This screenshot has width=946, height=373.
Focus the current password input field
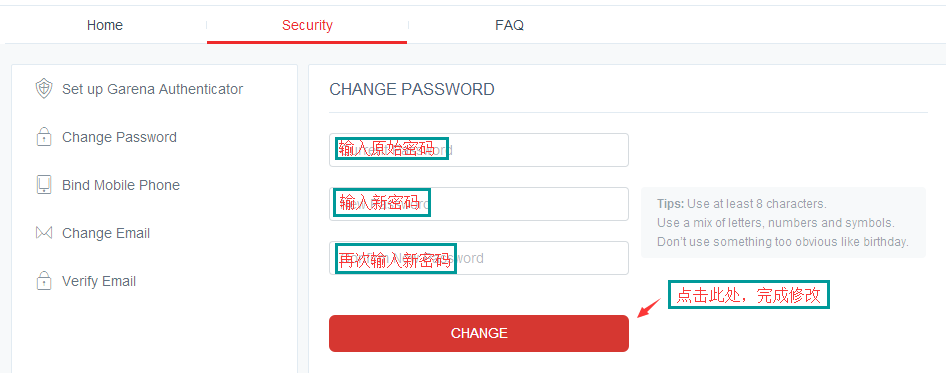(479, 150)
